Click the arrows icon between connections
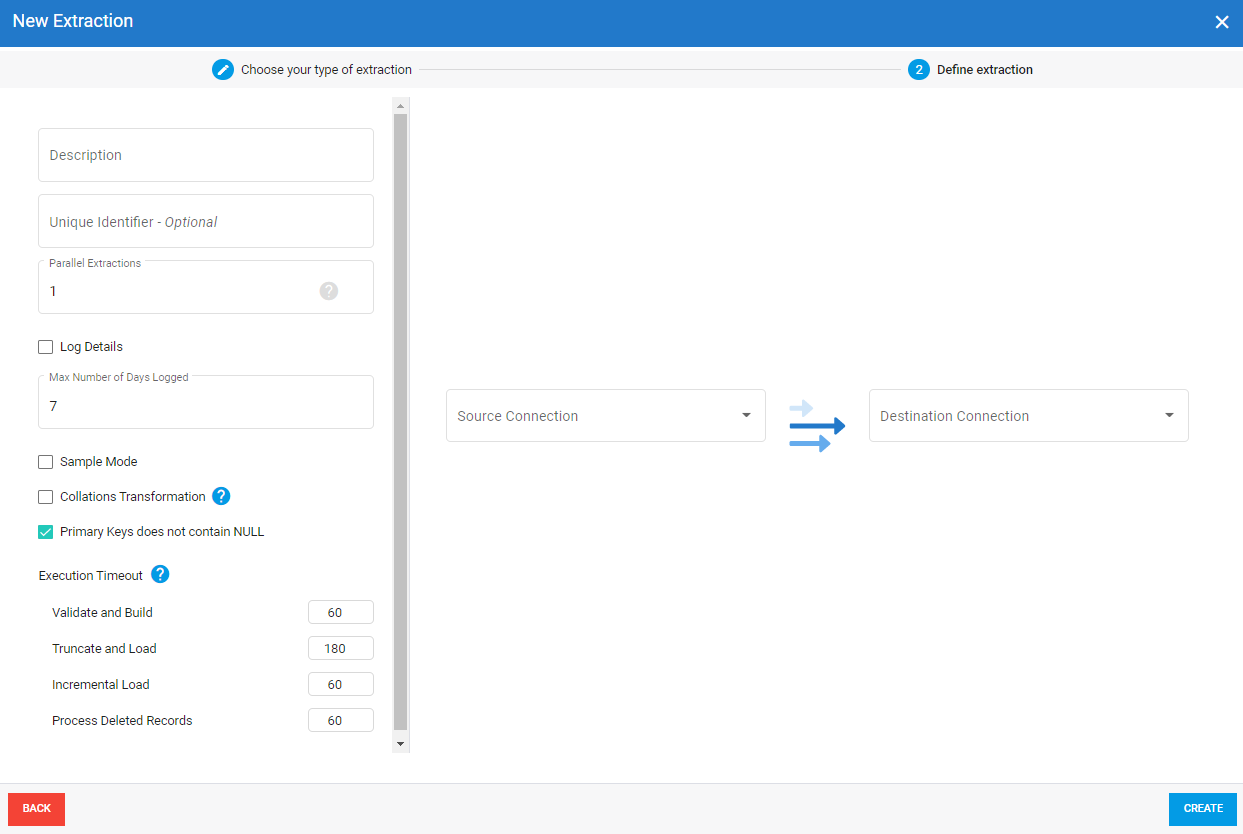This screenshot has width=1243, height=834. (817, 426)
